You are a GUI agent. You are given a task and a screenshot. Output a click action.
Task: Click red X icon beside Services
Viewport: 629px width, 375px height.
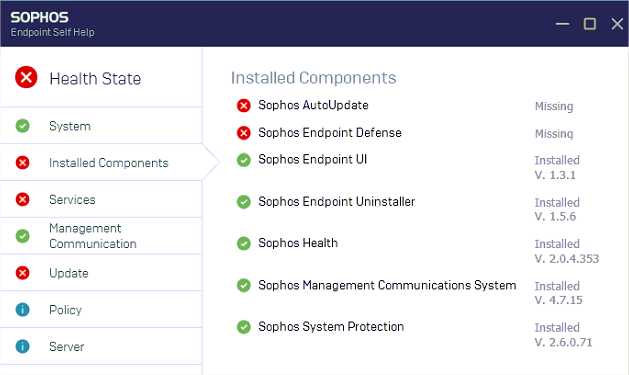pyautogui.click(x=22, y=199)
